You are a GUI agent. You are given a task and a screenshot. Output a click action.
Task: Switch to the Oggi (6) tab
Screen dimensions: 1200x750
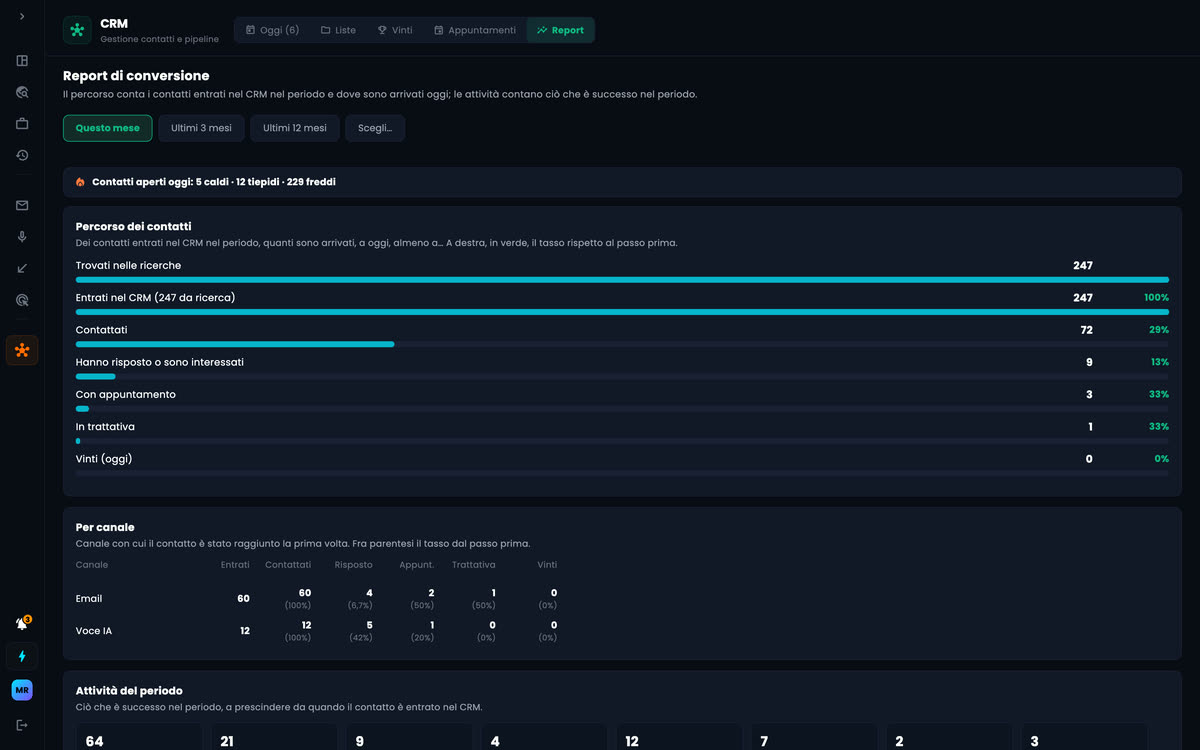click(272, 30)
